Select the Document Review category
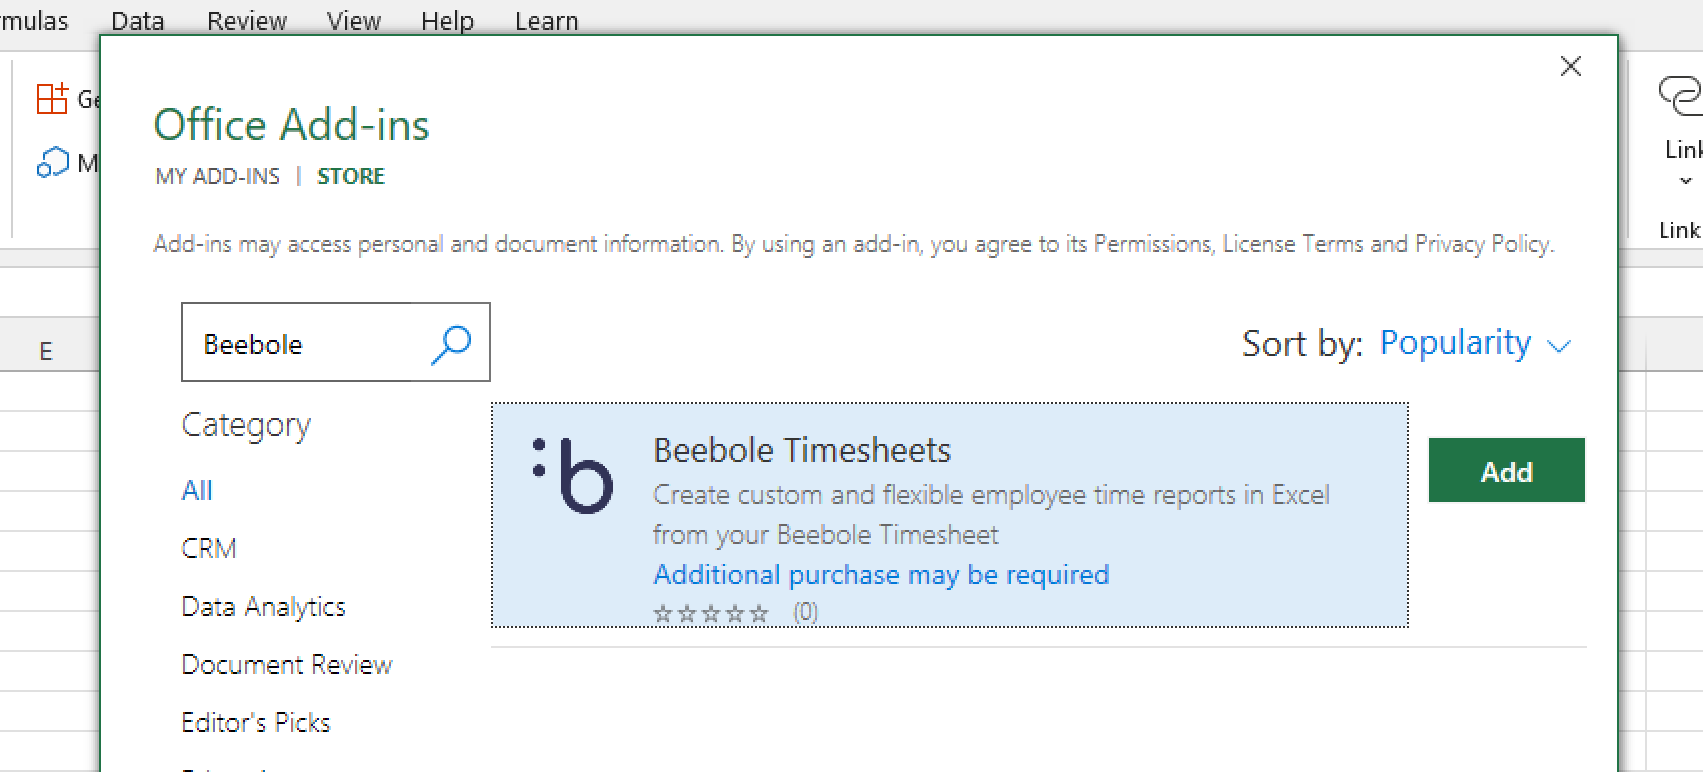The height and width of the screenshot is (772, 1703). click(287, 664)
